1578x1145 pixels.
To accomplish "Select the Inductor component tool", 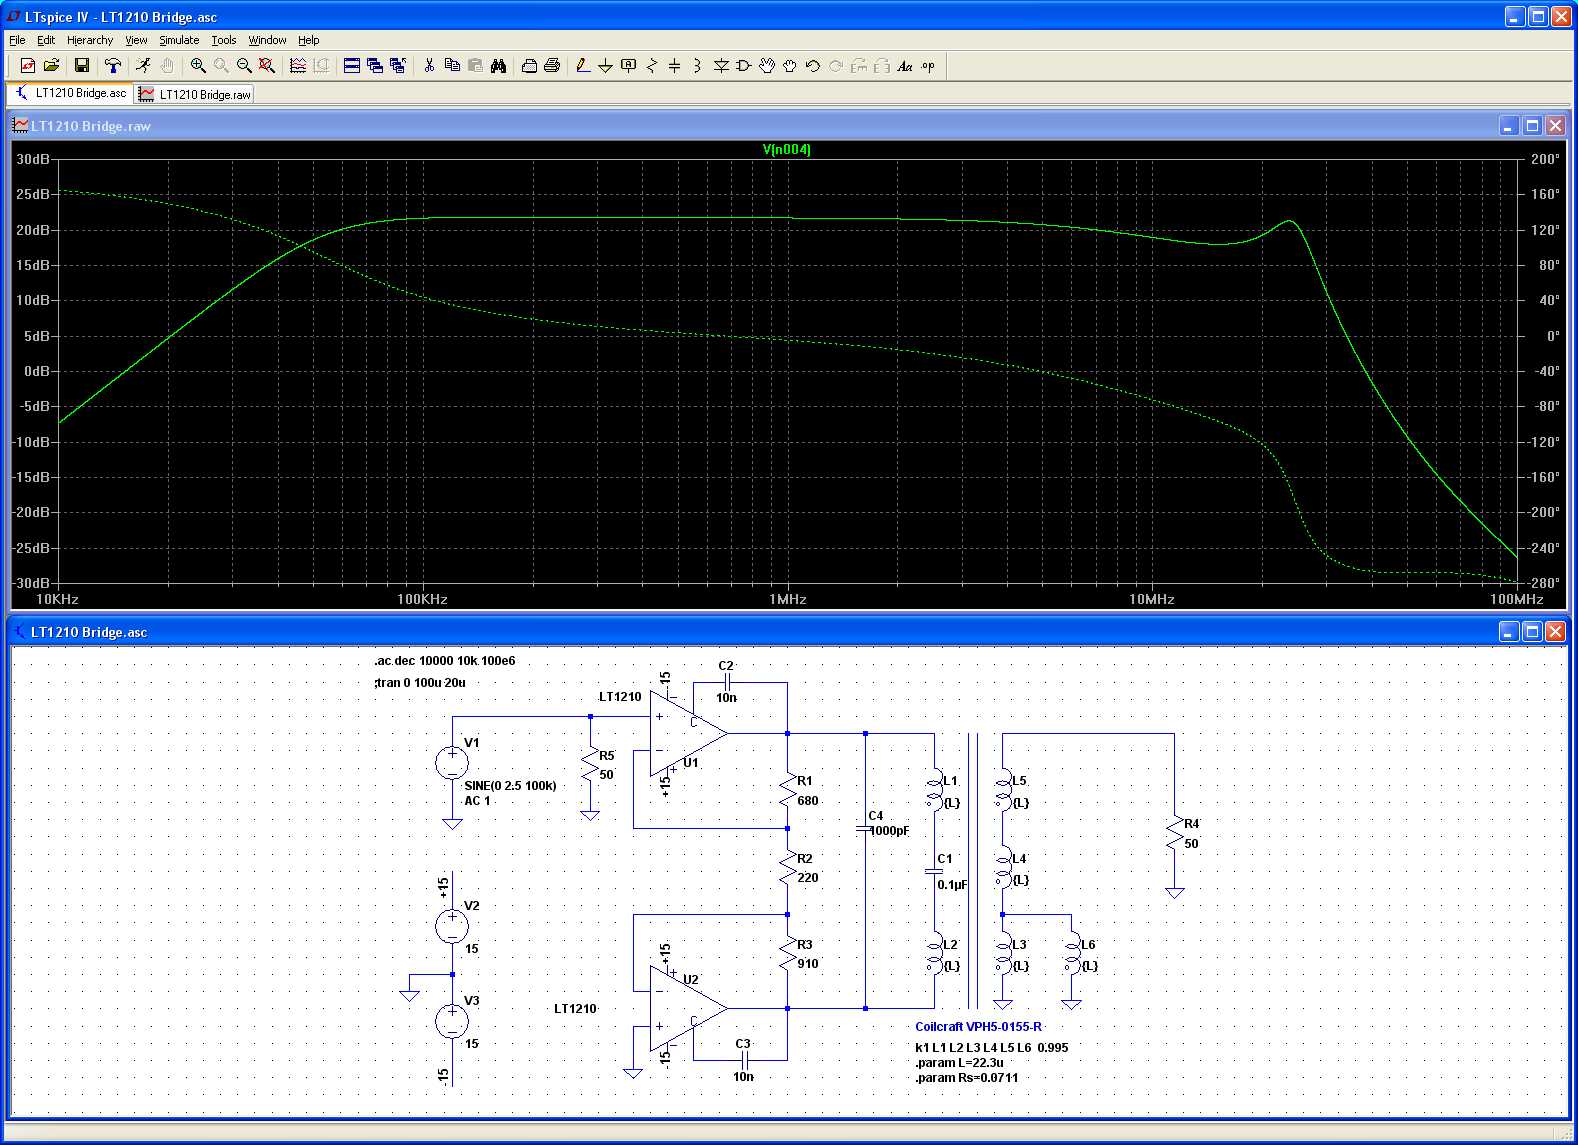I will click(697, 66).
